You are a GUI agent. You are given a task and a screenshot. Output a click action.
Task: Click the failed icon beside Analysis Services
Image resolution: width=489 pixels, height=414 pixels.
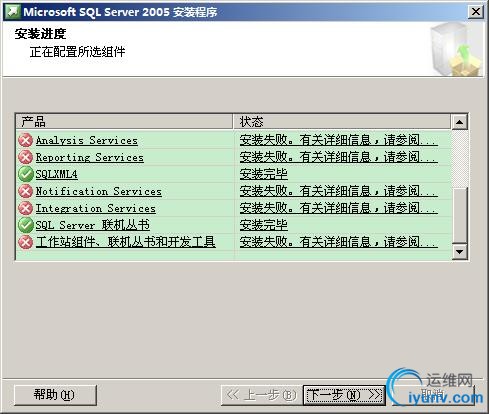[x=25, y=140]
